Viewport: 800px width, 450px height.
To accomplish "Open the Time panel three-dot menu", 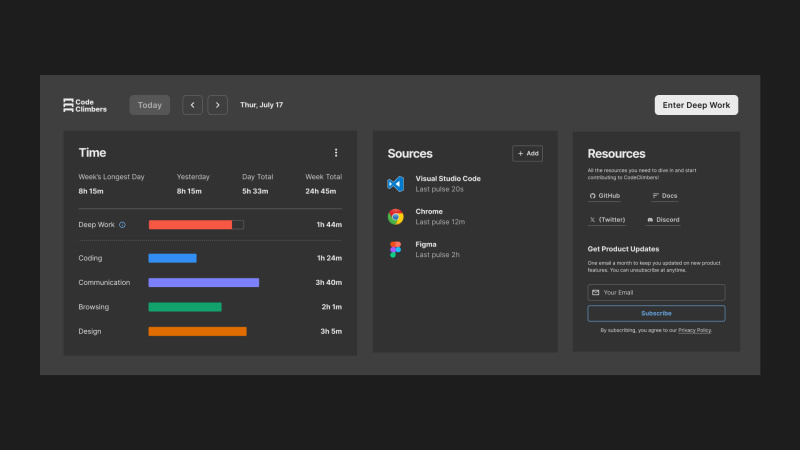I will tap(336, 153).
